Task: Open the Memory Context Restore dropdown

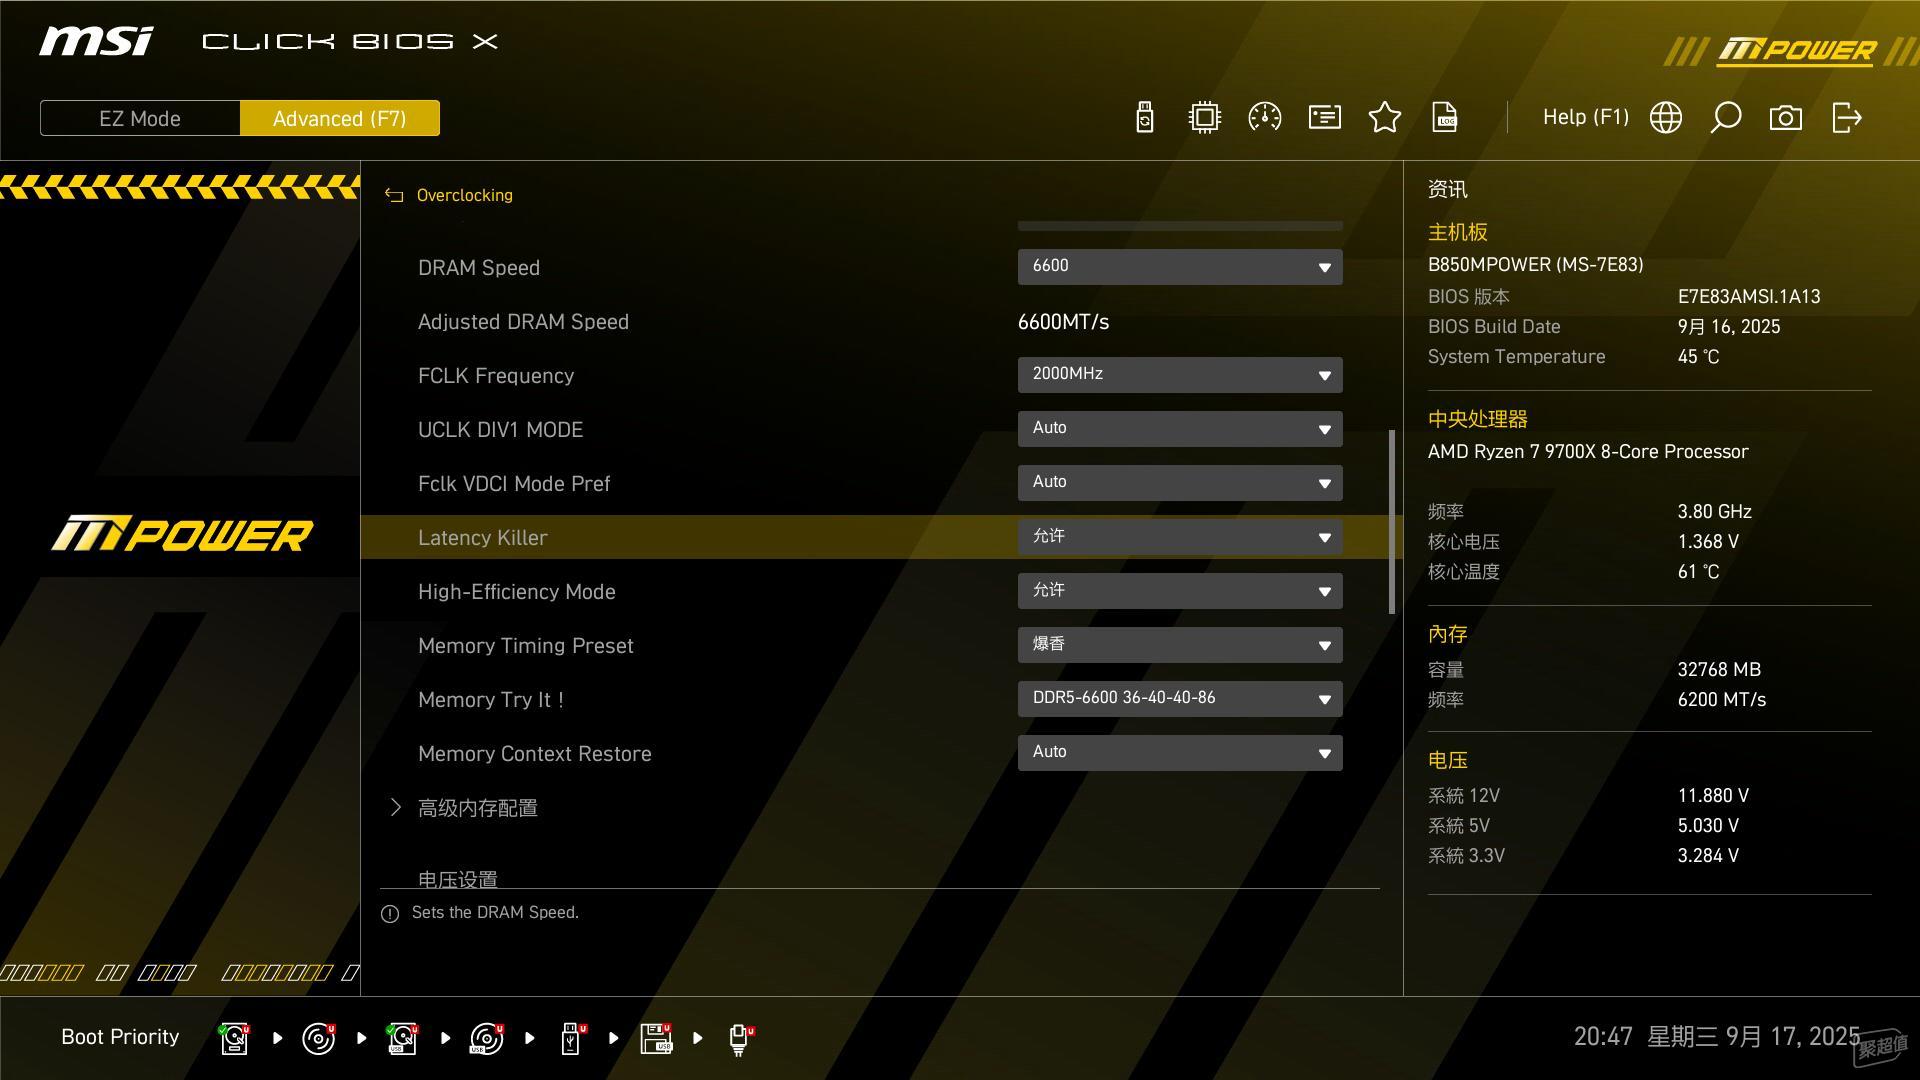Action: 1180,753
